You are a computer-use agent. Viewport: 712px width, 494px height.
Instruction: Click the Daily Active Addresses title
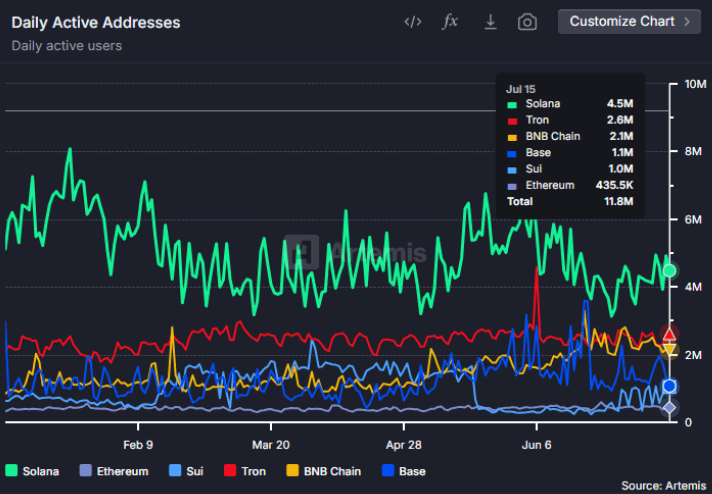(96, 21)
